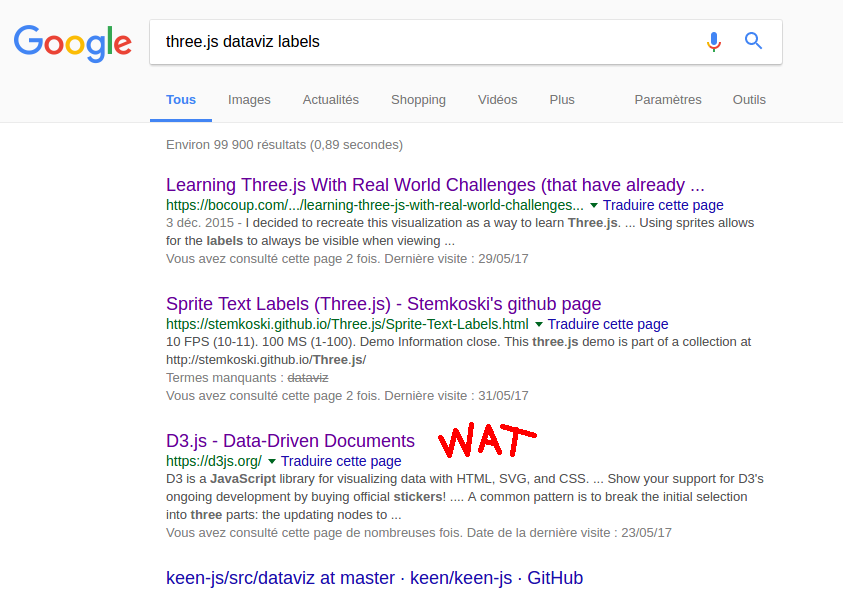The height and width of the screenshot is (590, 843).
Task: Open the Actualités tab
Action: point(331,100)
